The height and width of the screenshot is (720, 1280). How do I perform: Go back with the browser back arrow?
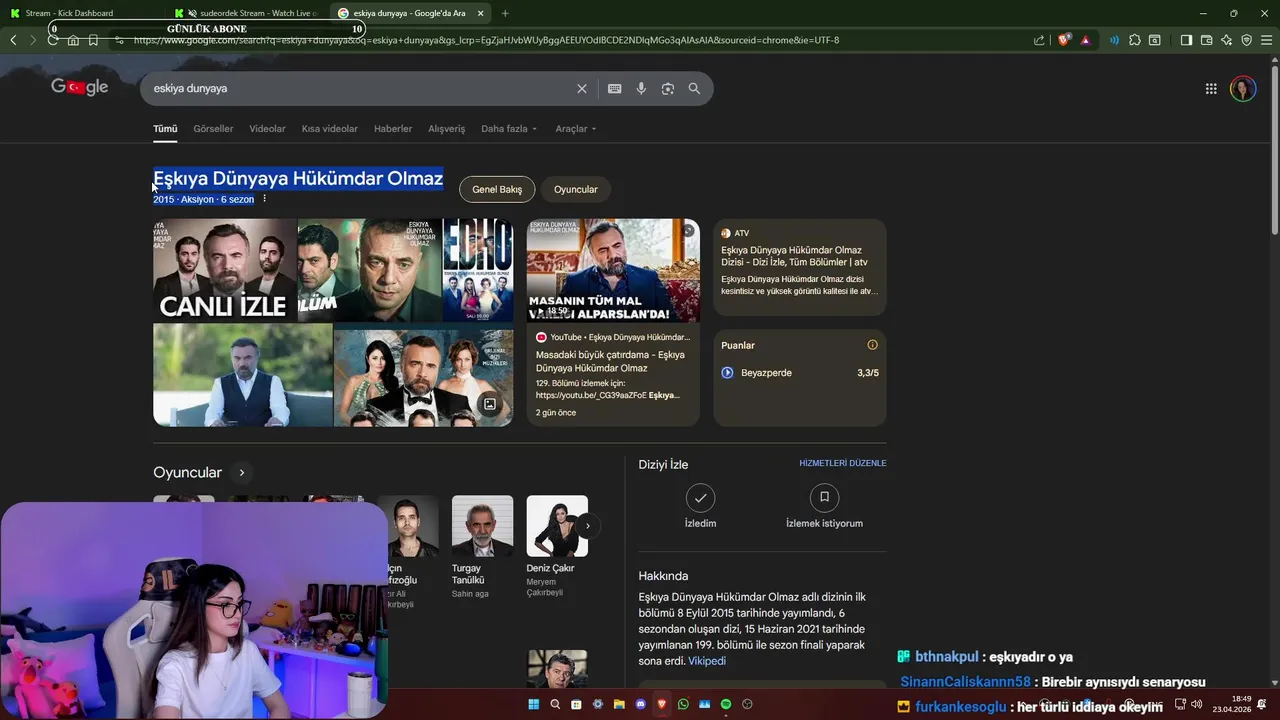pyautogui.click(x=13, y=40)
